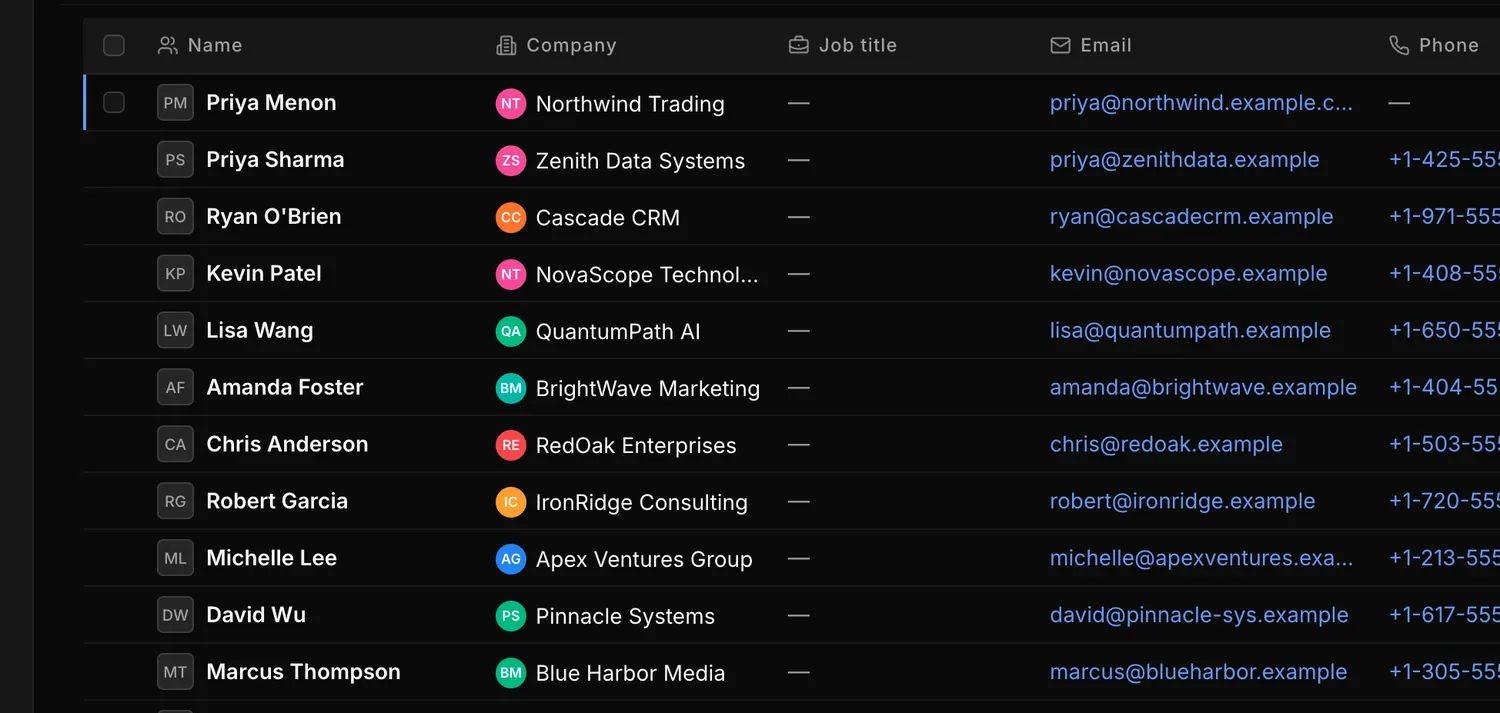Open the Name column header menu

click(x=215, y=45)
